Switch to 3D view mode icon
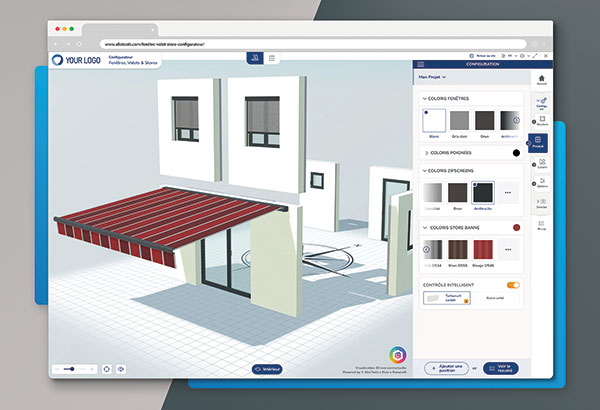 (x=255, y=59)
